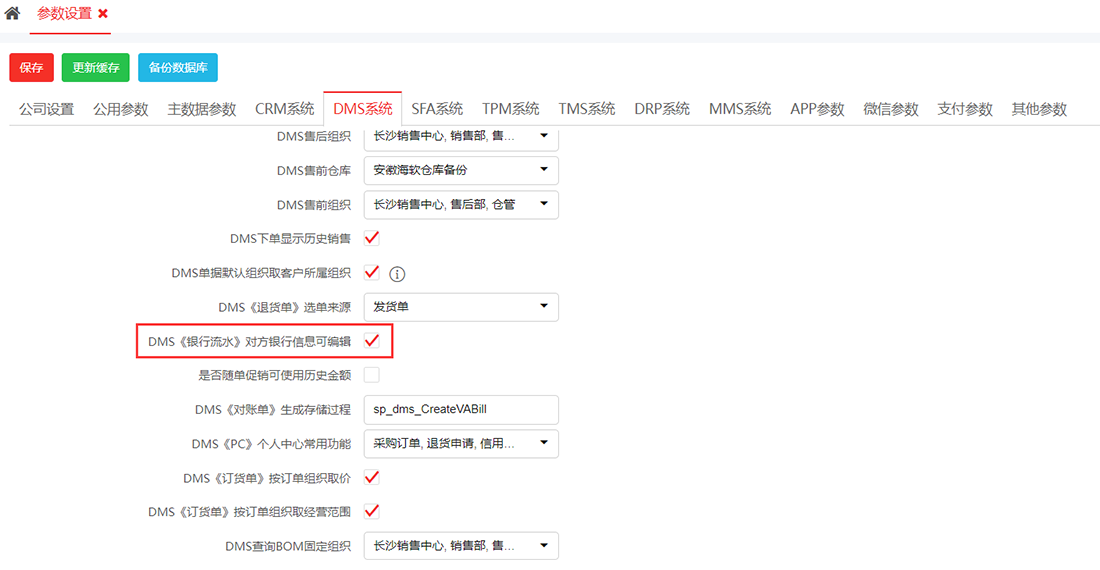Close the 参数设置 tab with red X
The image size is (1100, 570).
click(103, 14)
